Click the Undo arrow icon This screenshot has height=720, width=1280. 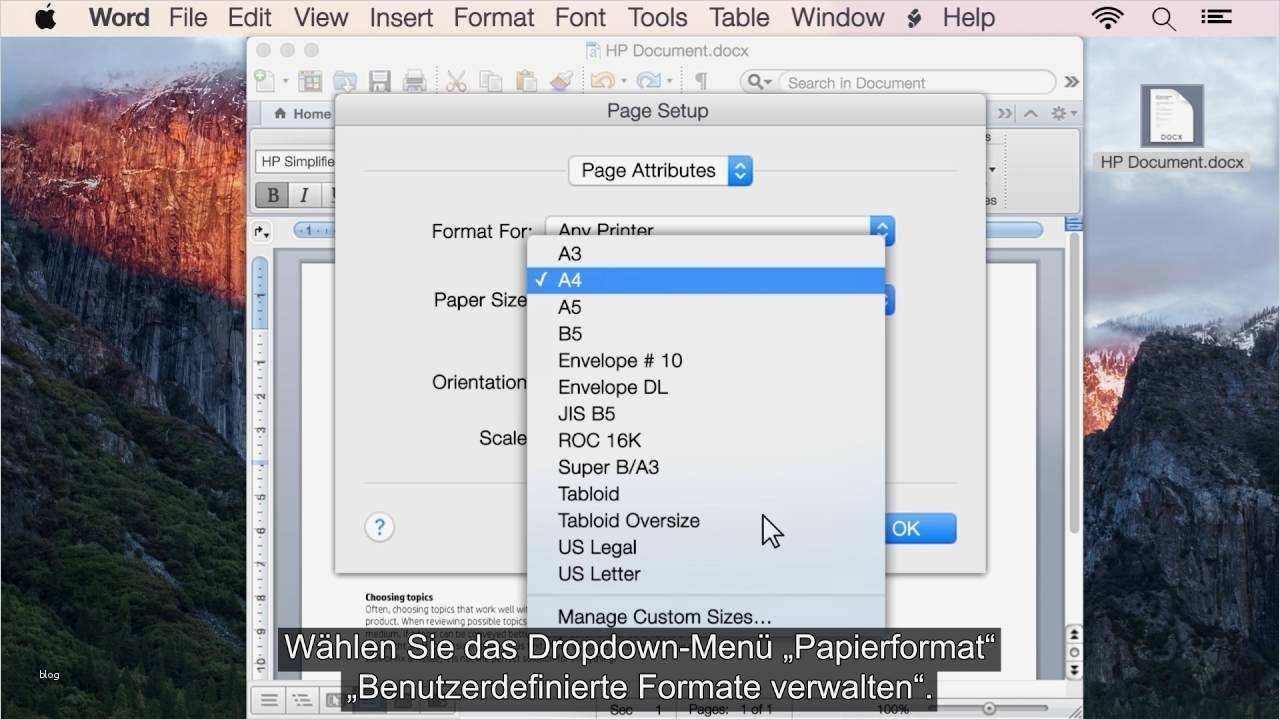click(x=602, y=82)
